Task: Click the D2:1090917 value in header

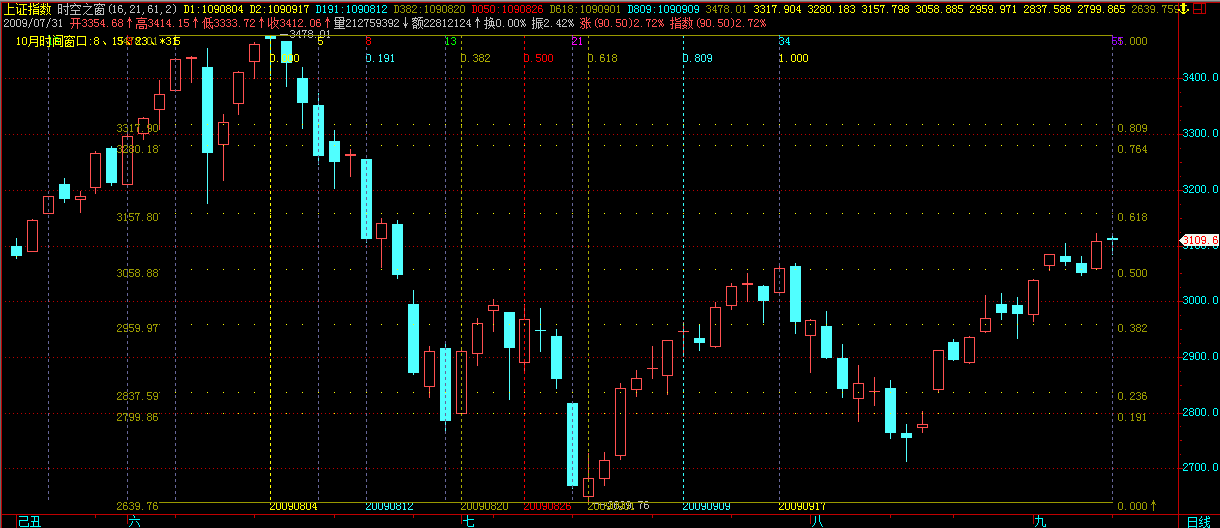Action: click(281, 8)
